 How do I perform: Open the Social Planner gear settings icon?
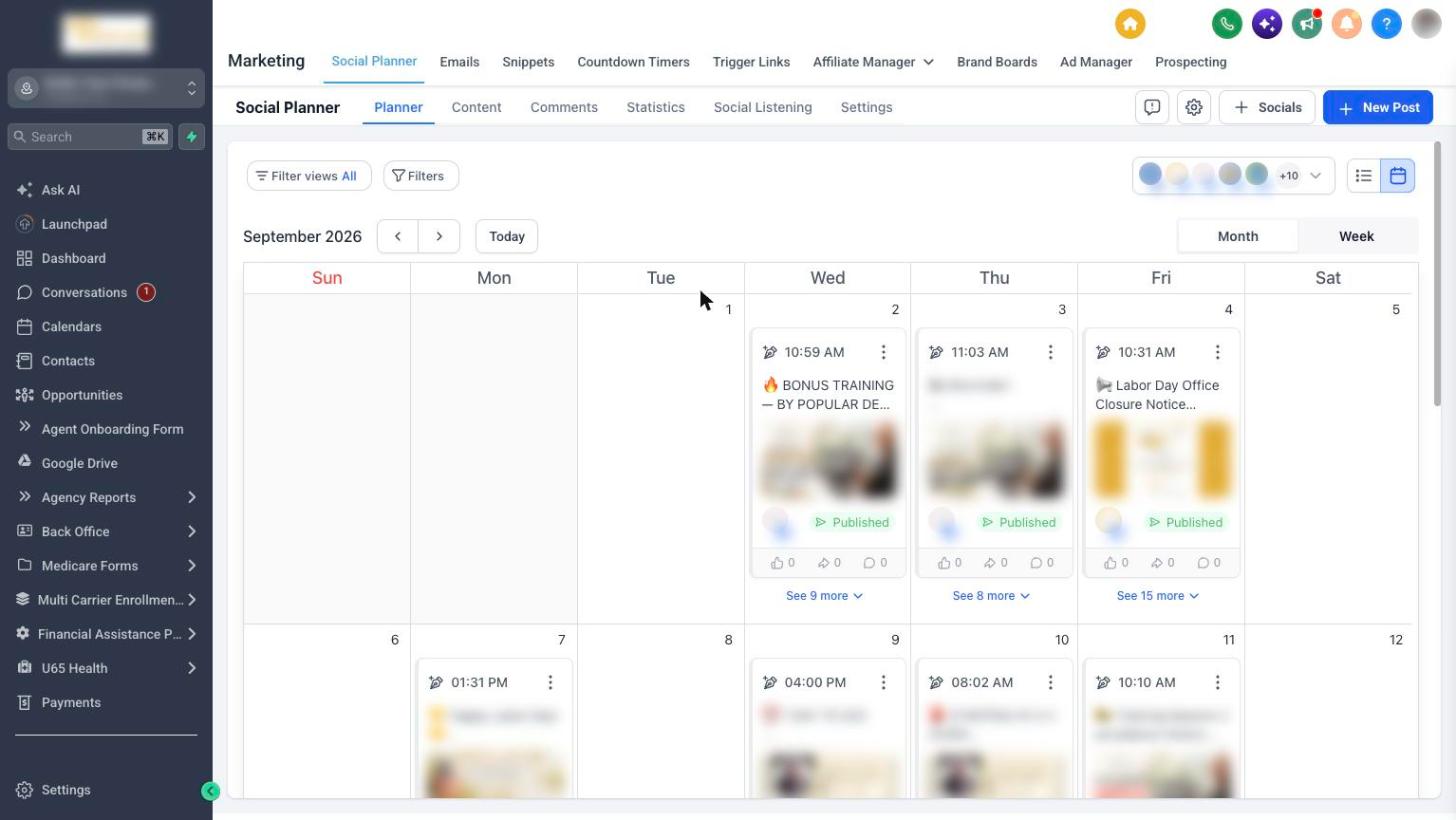(x=1194, y=107)
